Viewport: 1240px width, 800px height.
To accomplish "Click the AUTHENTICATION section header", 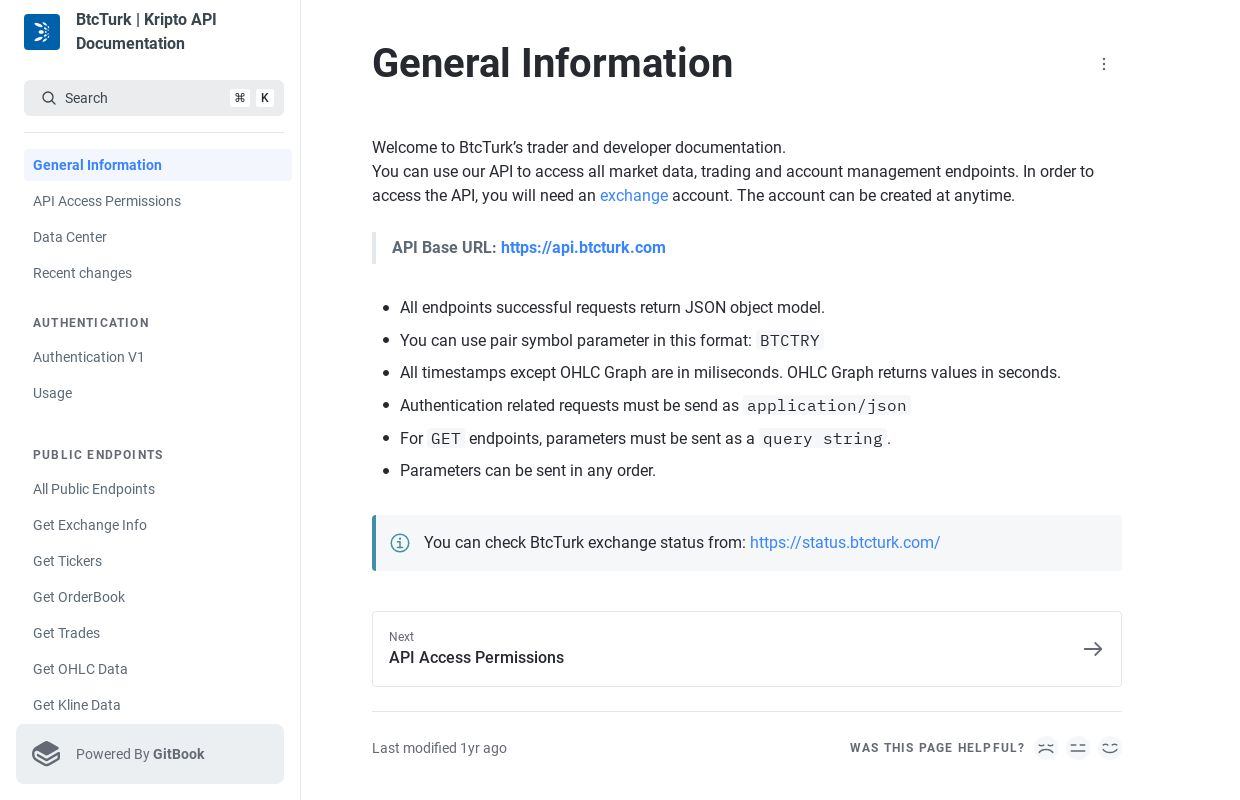I will [x=91, y=323].
